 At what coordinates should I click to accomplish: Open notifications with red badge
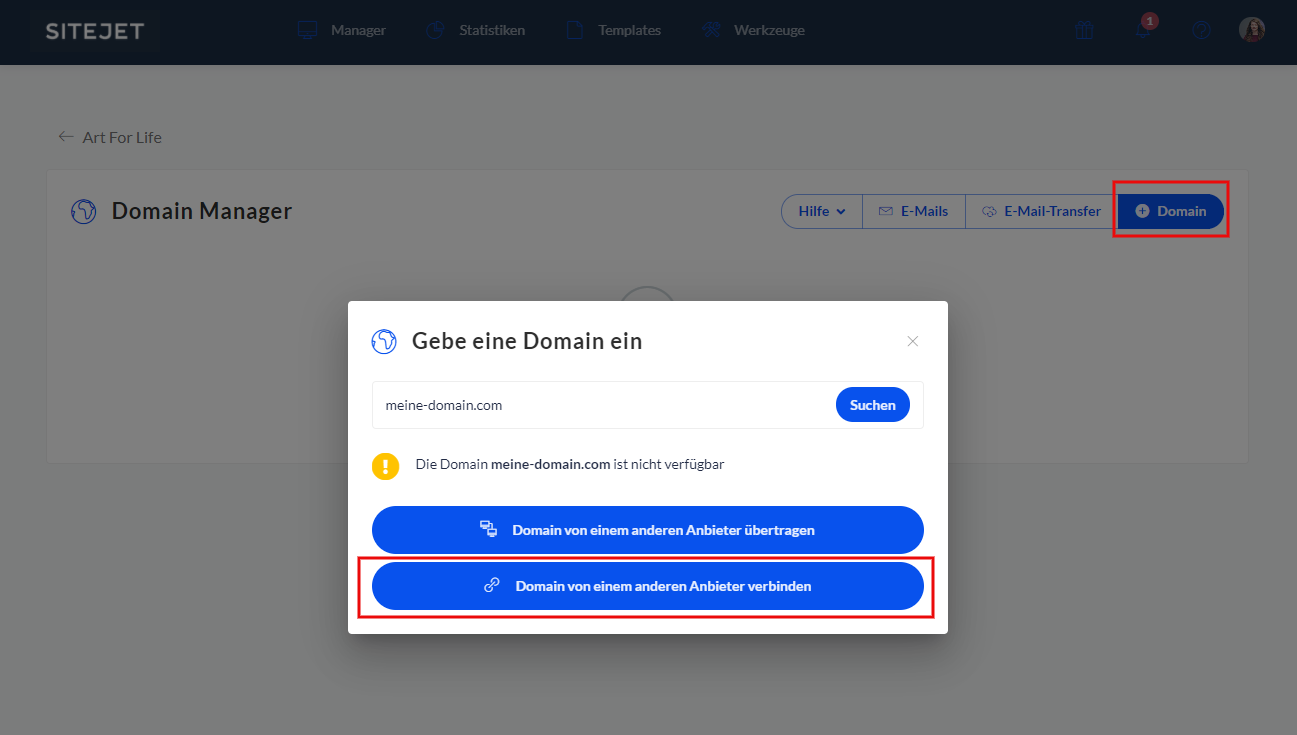point(1143,30)
